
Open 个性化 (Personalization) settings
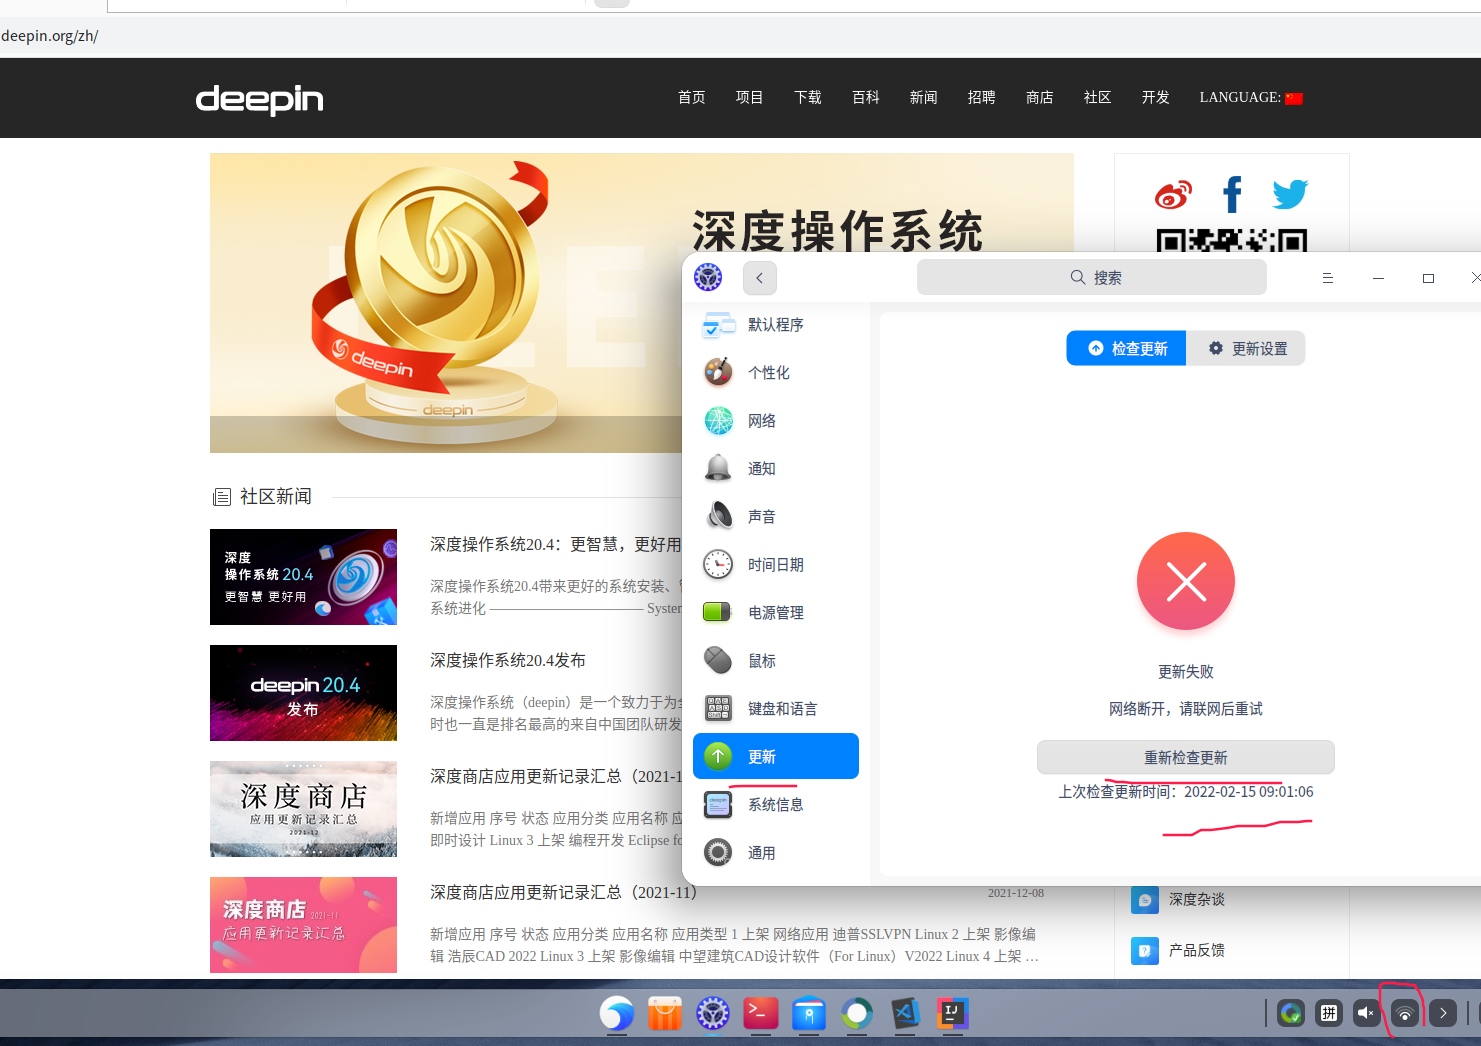[x=770, y=372]
